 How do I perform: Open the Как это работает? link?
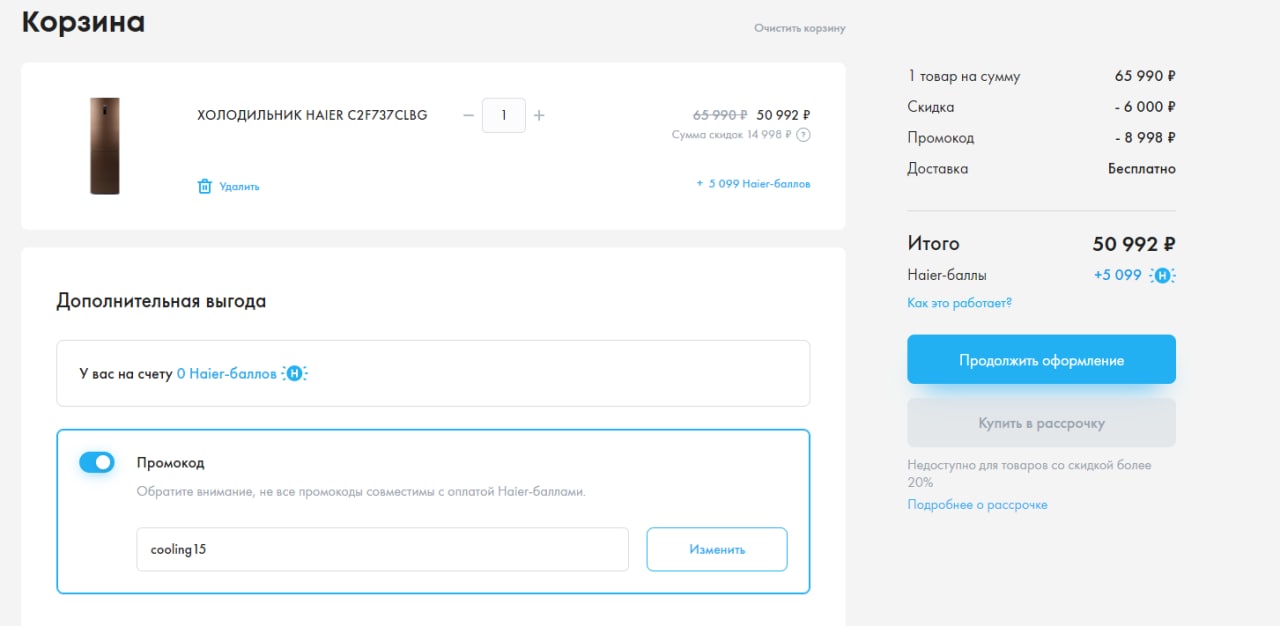pyautogui.click(x=960, y=302)
